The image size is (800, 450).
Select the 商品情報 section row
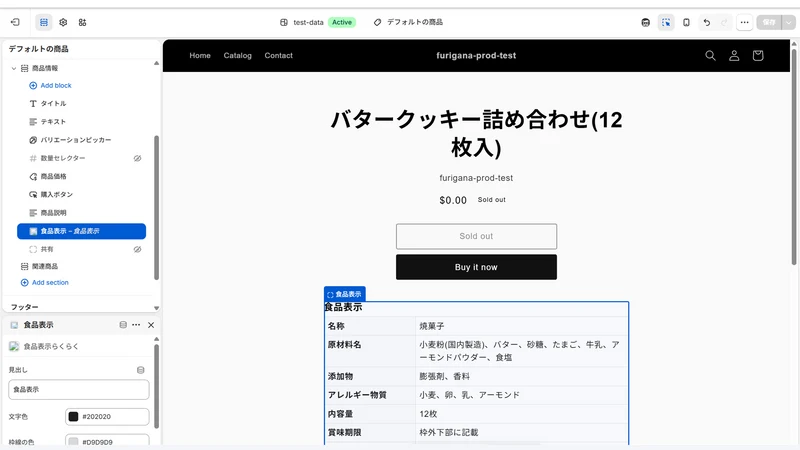(x=82, y=68)
